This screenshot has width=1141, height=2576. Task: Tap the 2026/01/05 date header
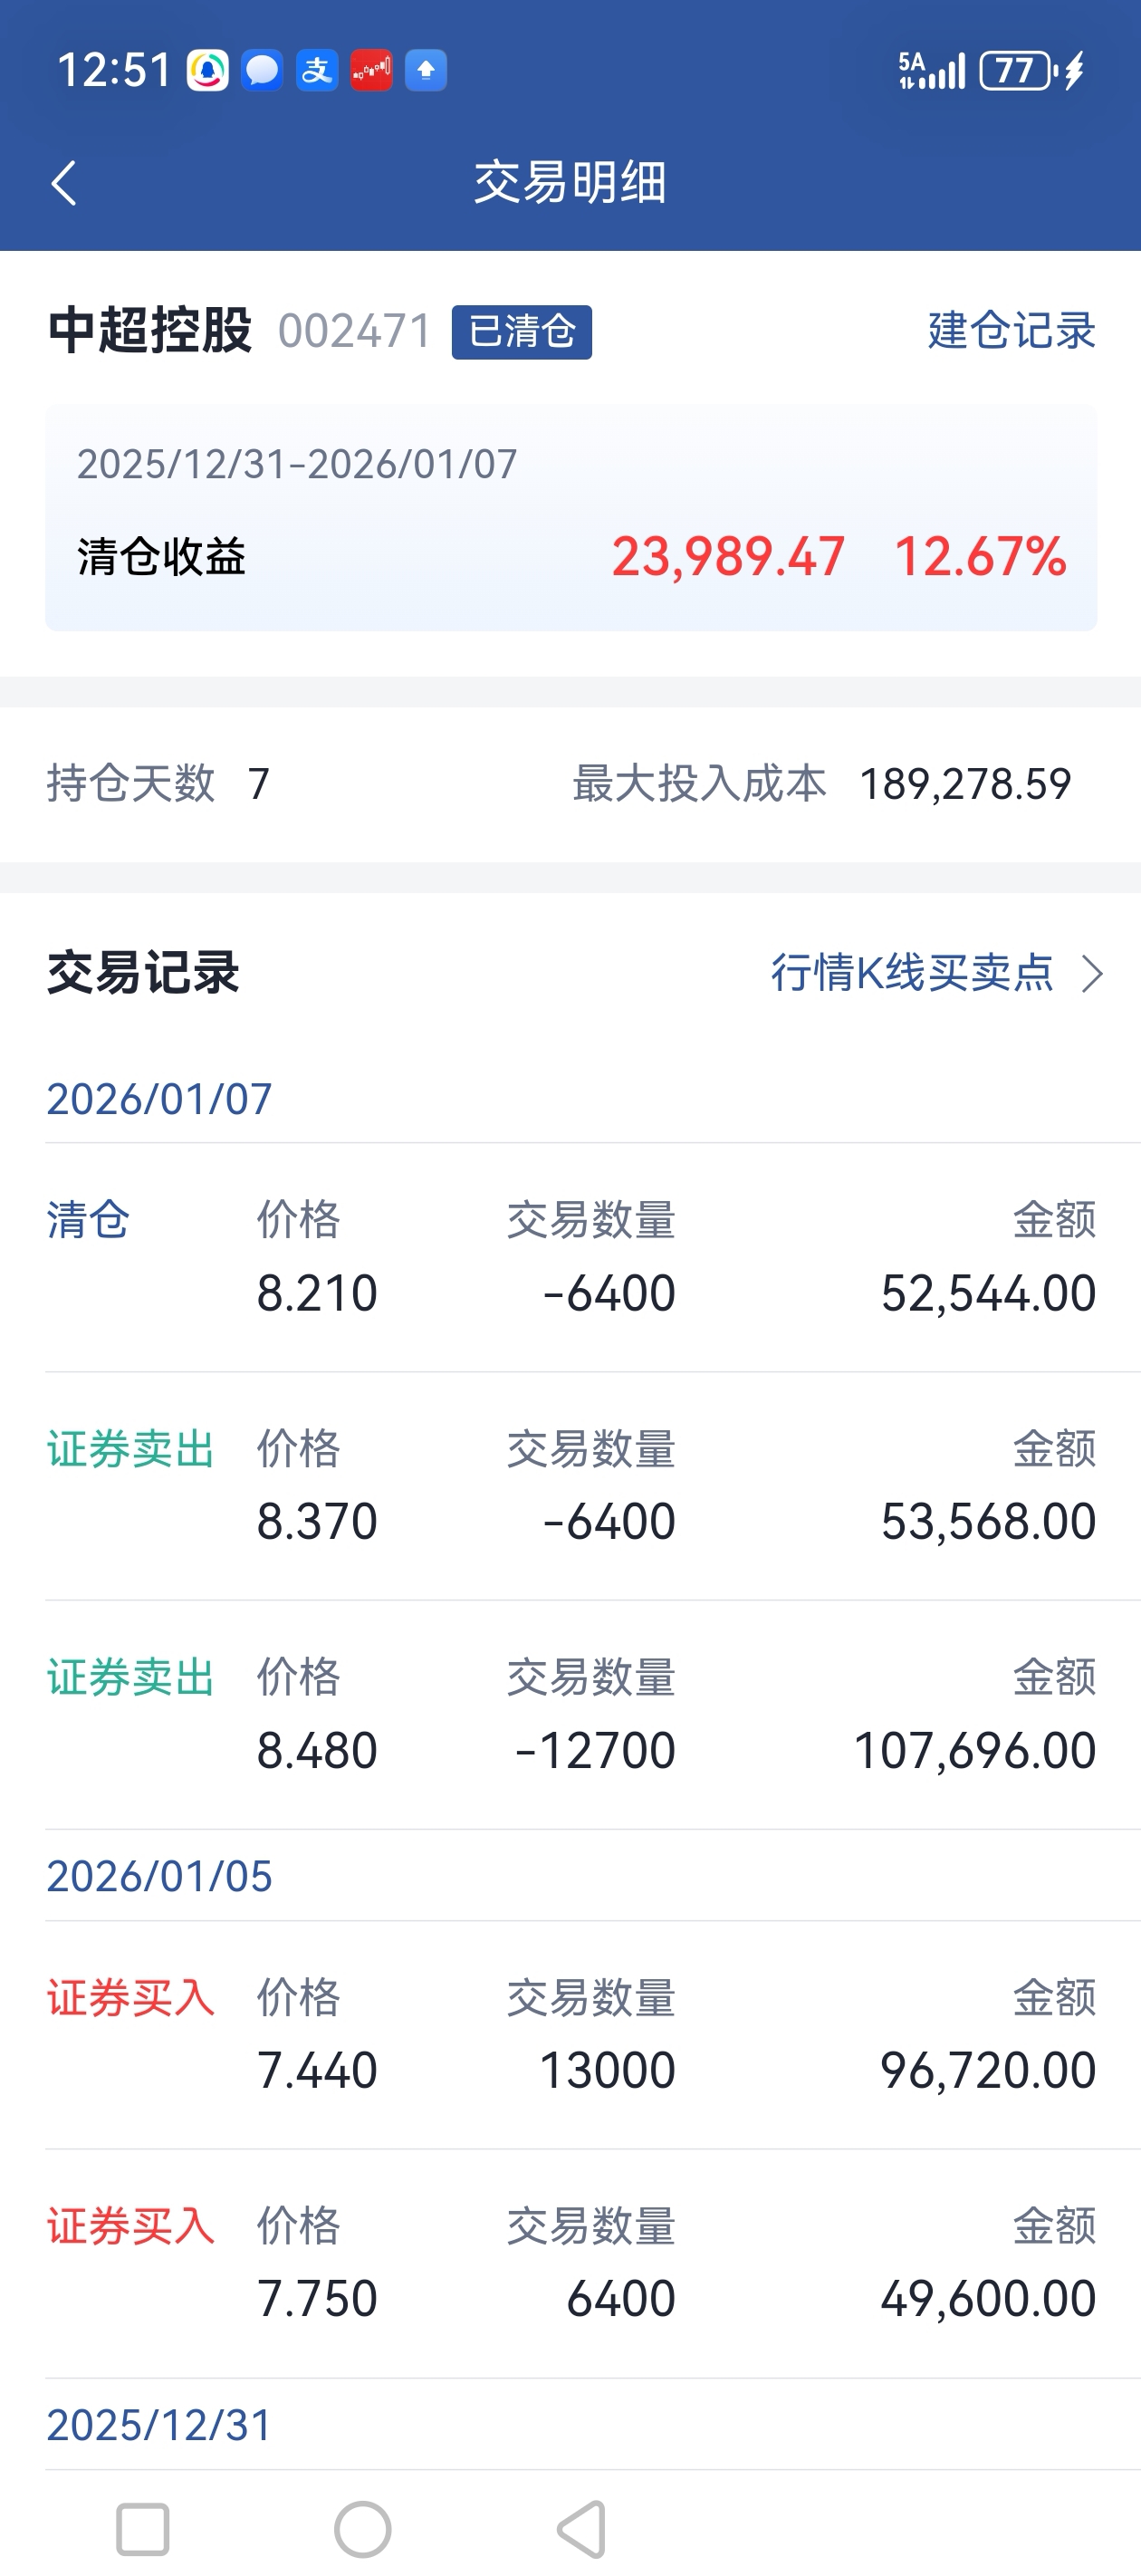tap(160, 1876)
